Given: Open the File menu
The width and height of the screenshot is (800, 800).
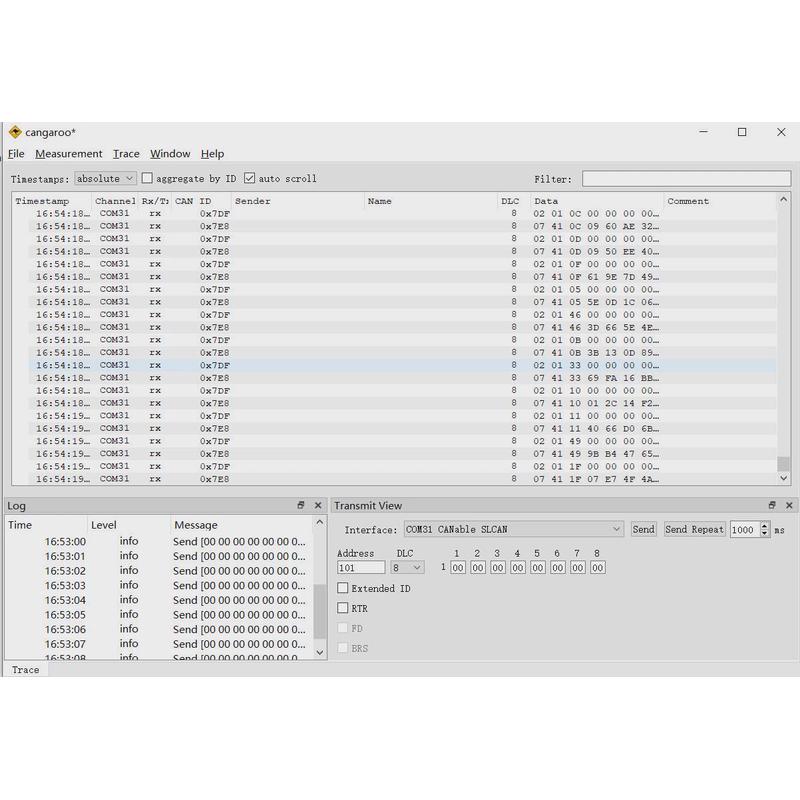Looking at the screenshot, I should tap(16, 154).
